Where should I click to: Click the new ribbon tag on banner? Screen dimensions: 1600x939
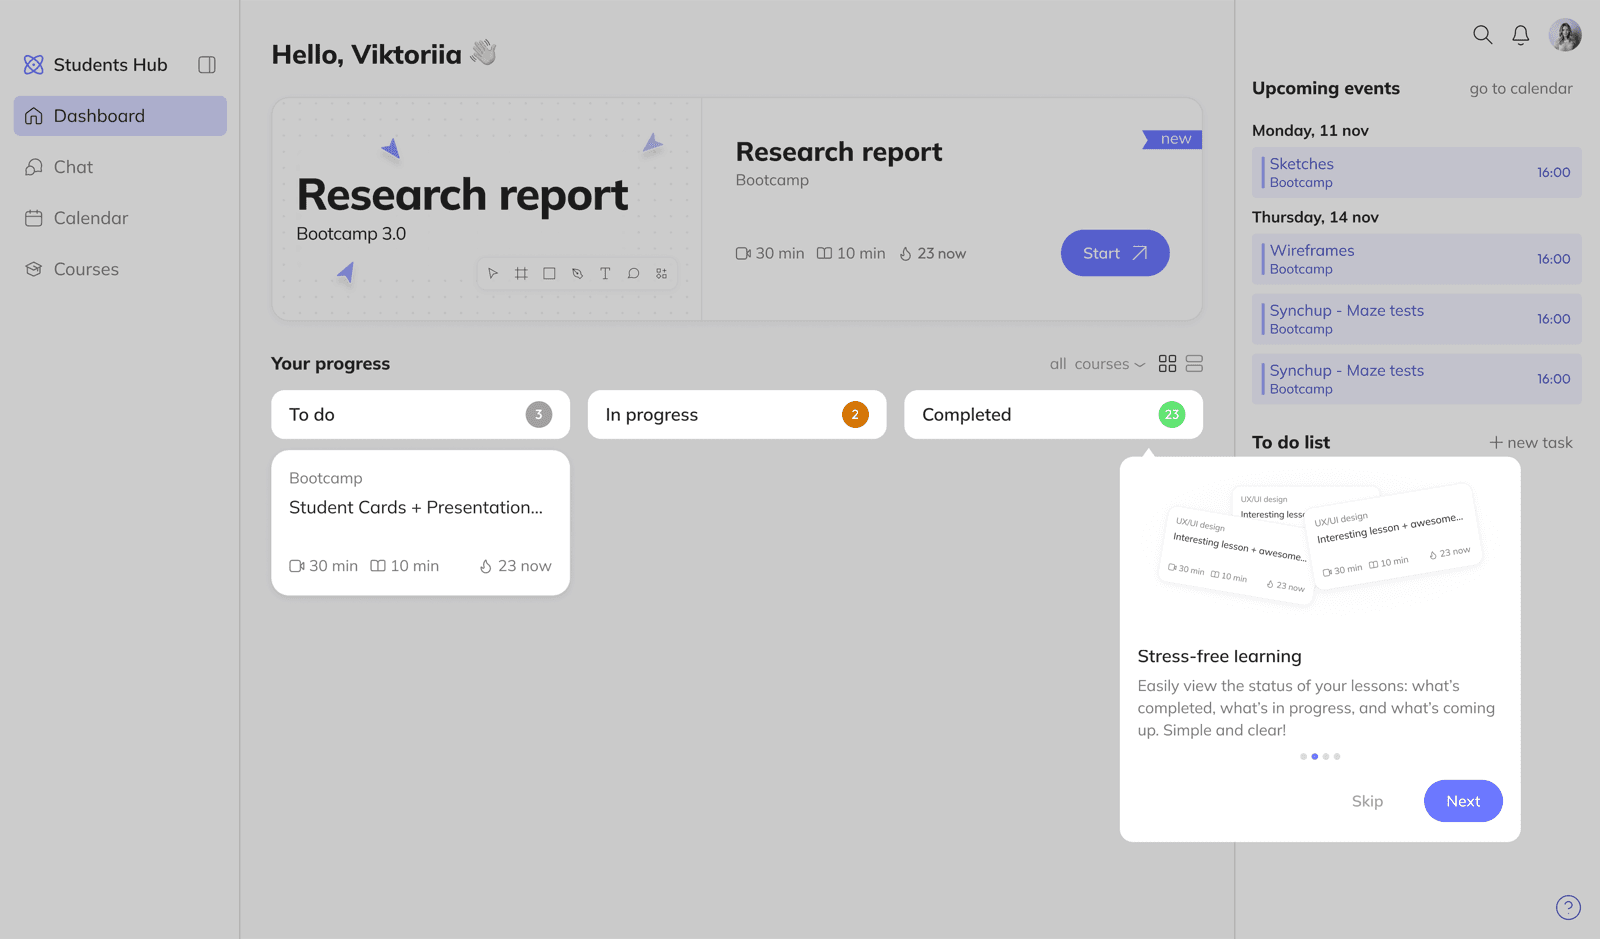[1172, 139]
